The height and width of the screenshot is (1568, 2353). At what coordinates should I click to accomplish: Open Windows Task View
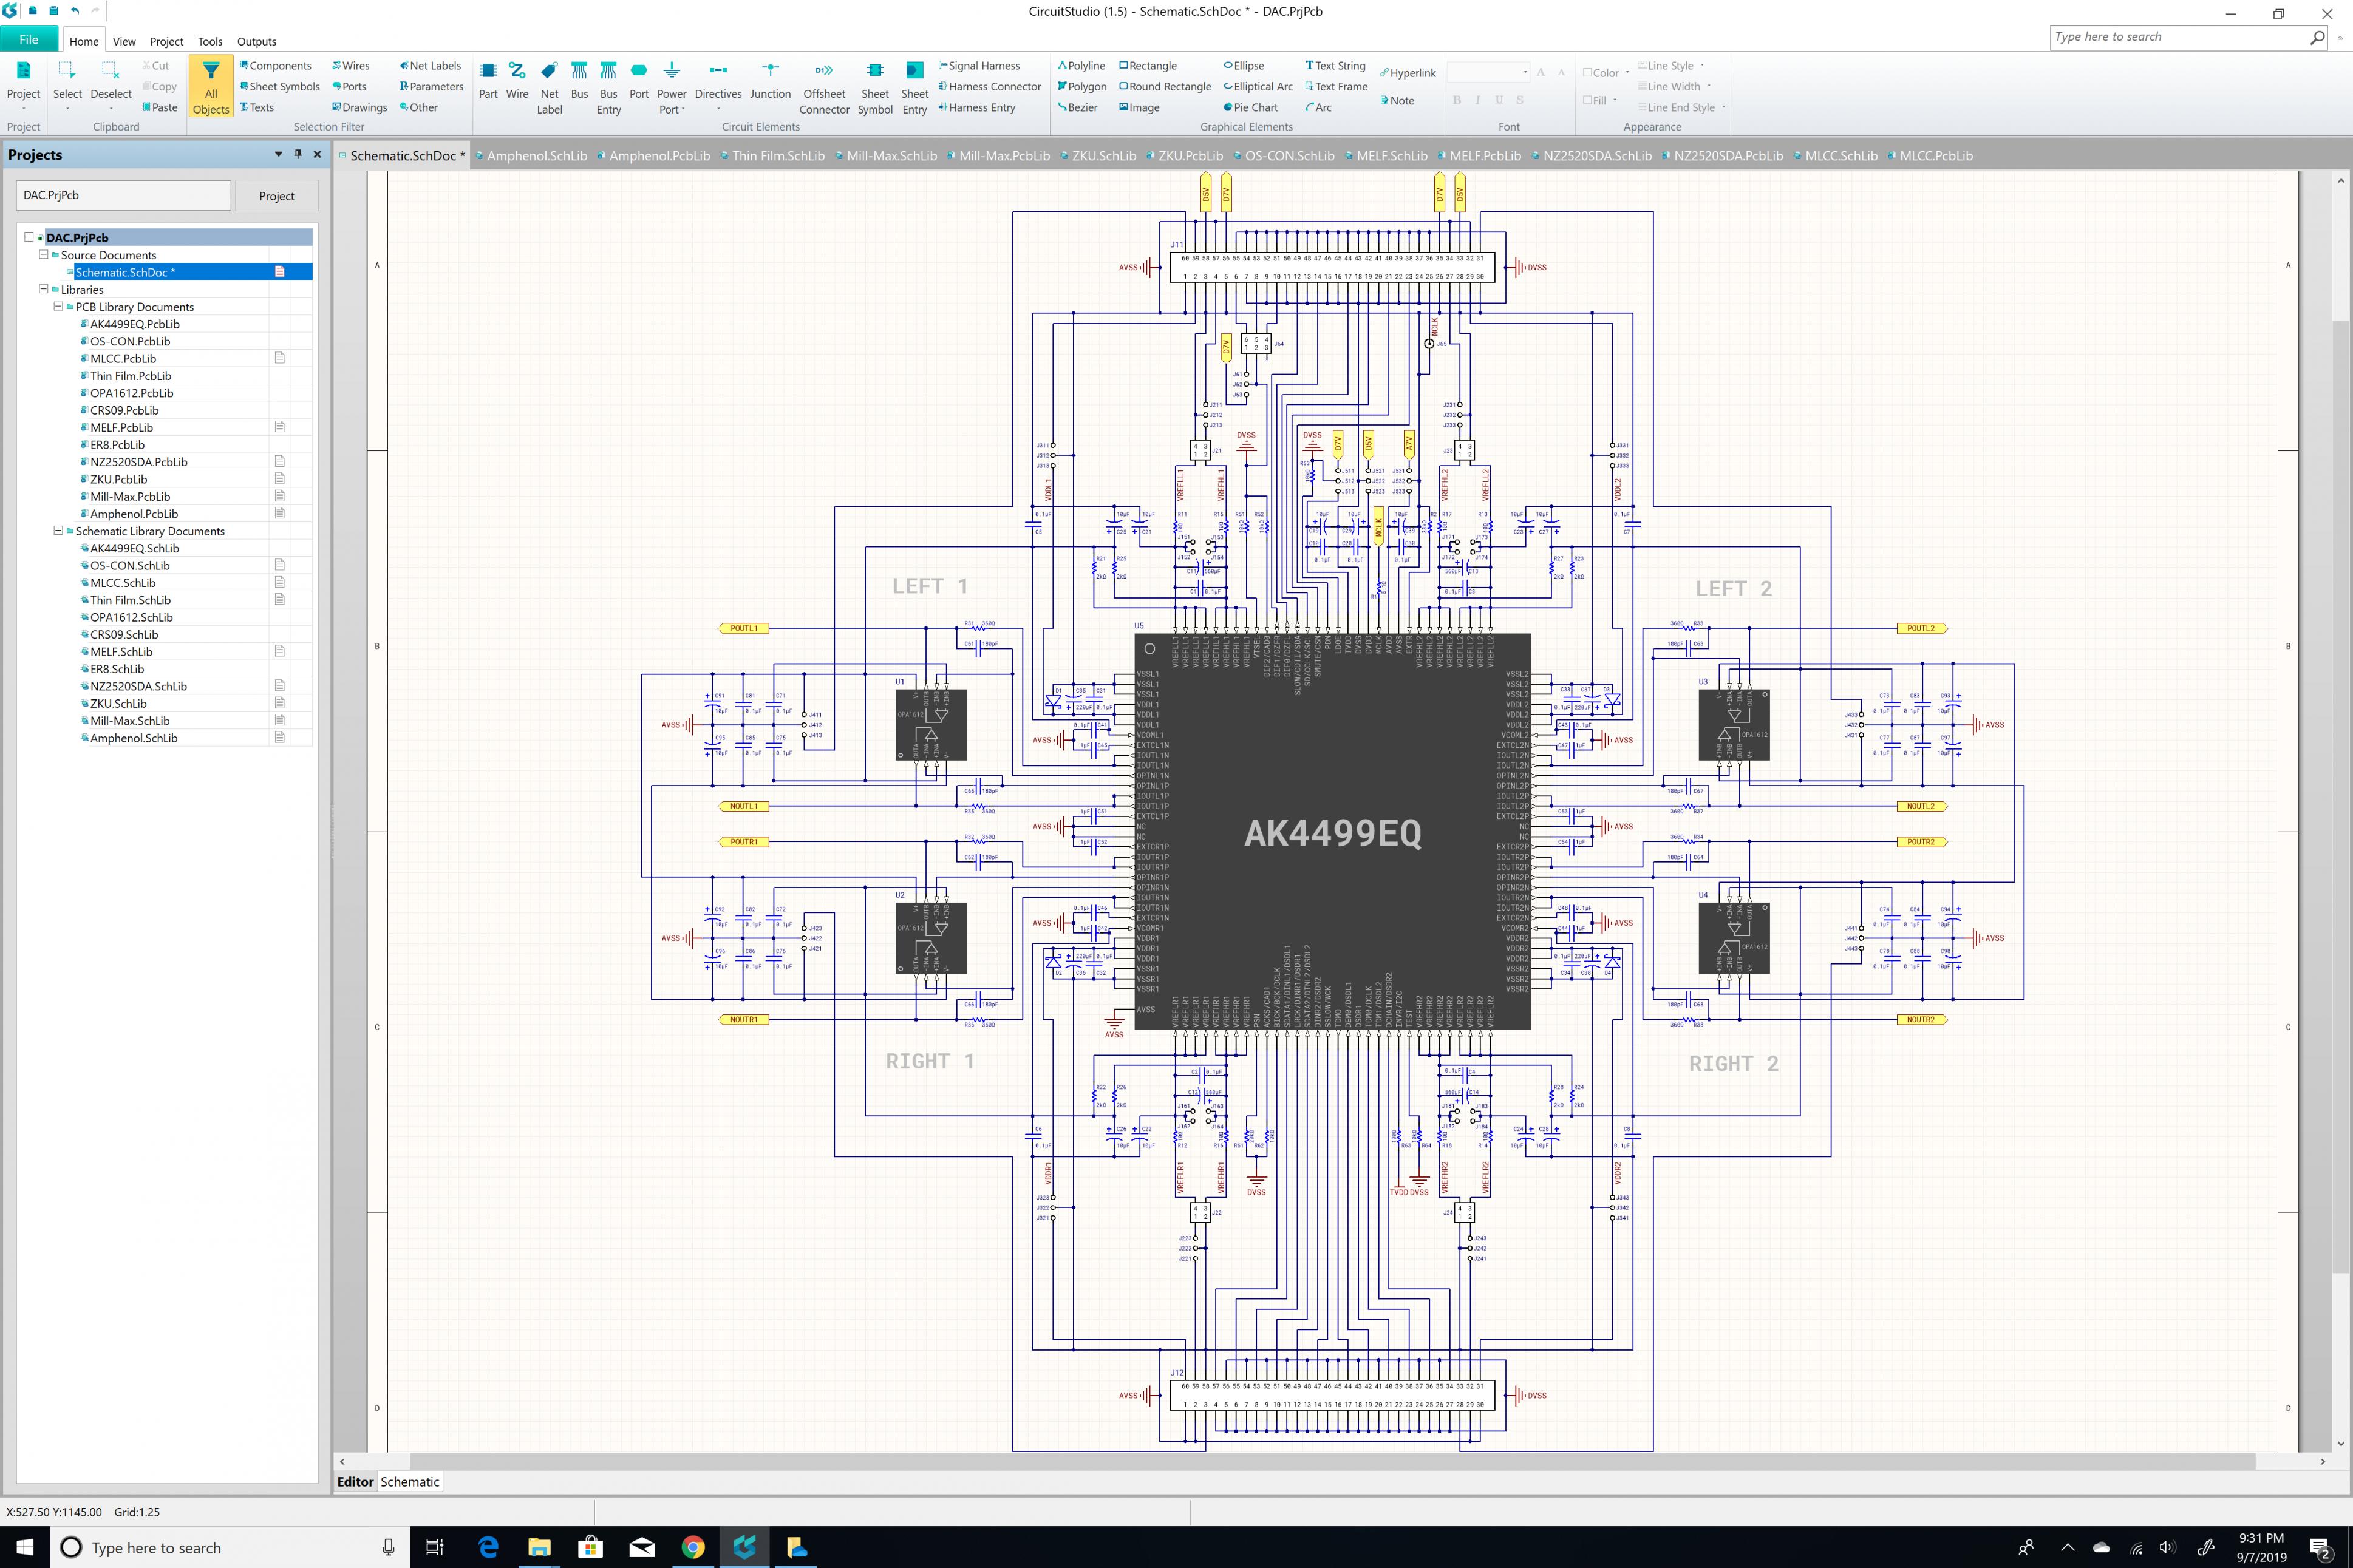point(435,1547)
